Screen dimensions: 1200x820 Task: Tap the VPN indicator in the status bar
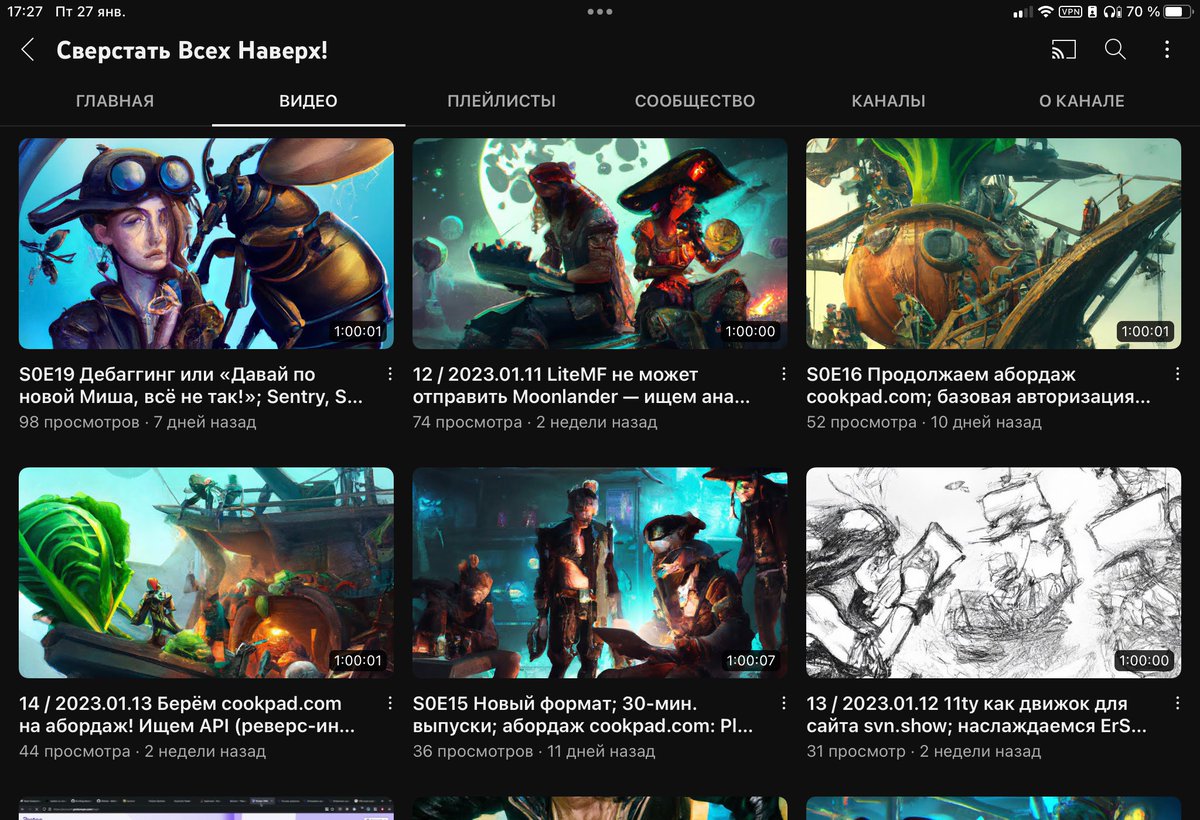pos(1071,12)
